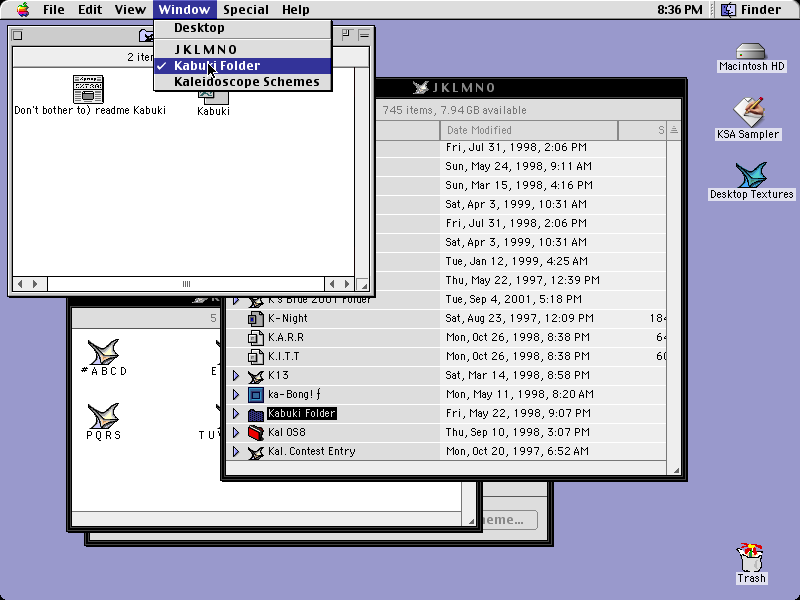800x600 pixels.
Task: Click the Kal OS8 folder icon
Action: click(x=256, y=433)
